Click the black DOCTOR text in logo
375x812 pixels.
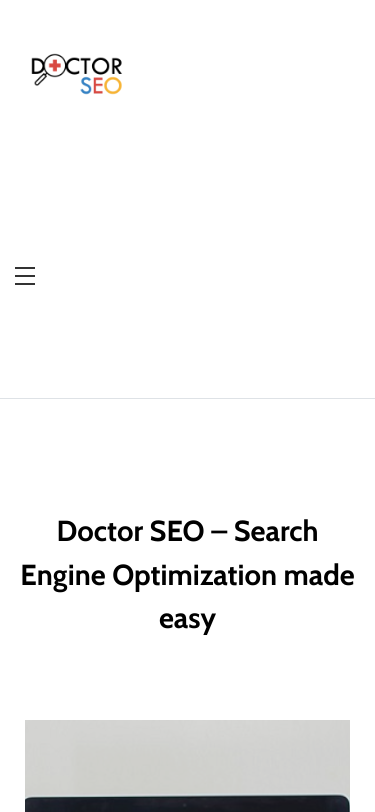(x=77, y=66)
